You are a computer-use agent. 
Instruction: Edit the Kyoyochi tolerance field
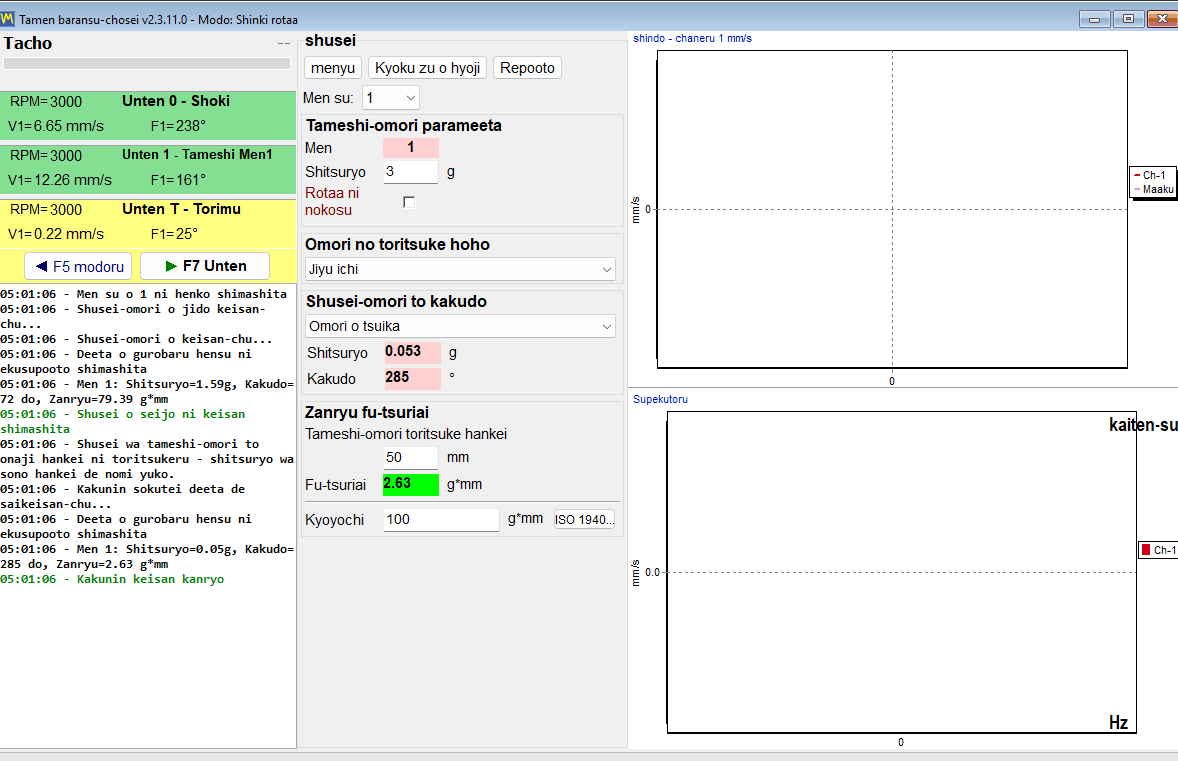pos(441,519)
